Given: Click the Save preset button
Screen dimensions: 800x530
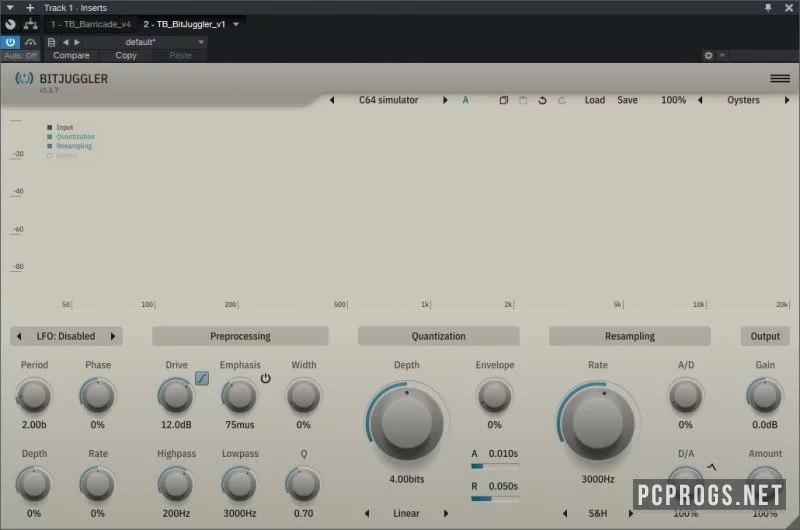Looking at the screenshot, I should (627, 100).
